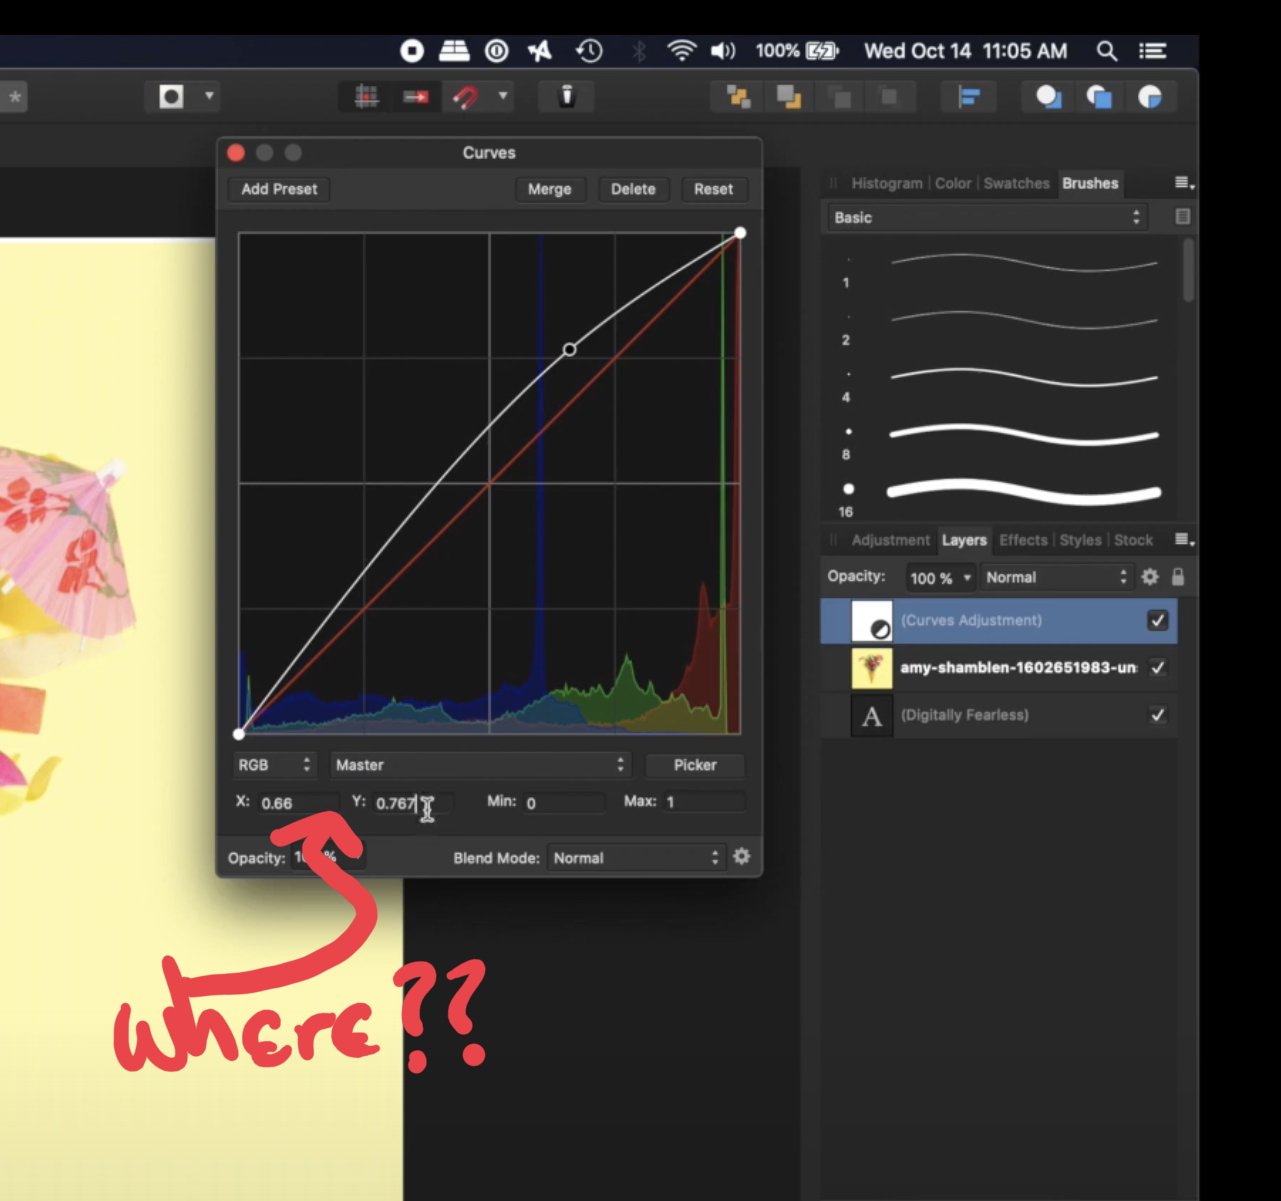Select the middle curve control point
This screenshot has width=1281, height=1201.
pyautogui.click(x=569, y=349)
